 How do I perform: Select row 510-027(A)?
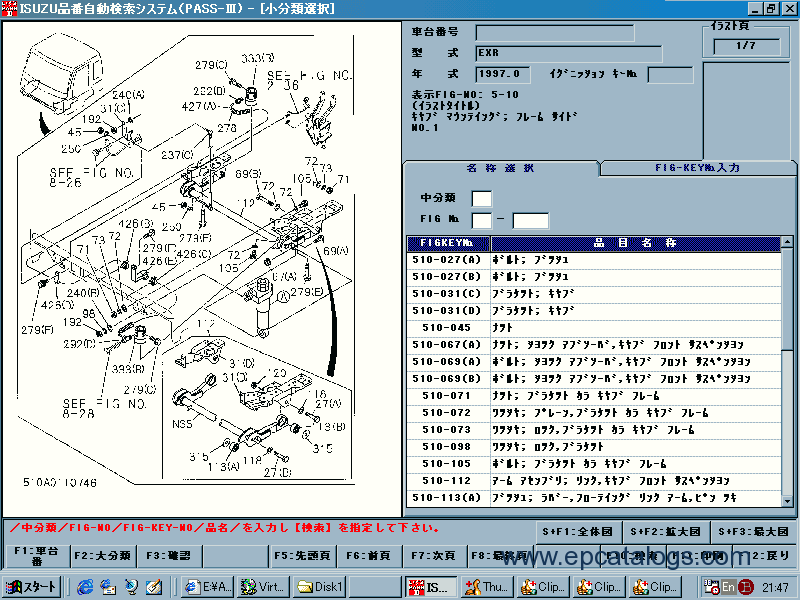[594, 260]
